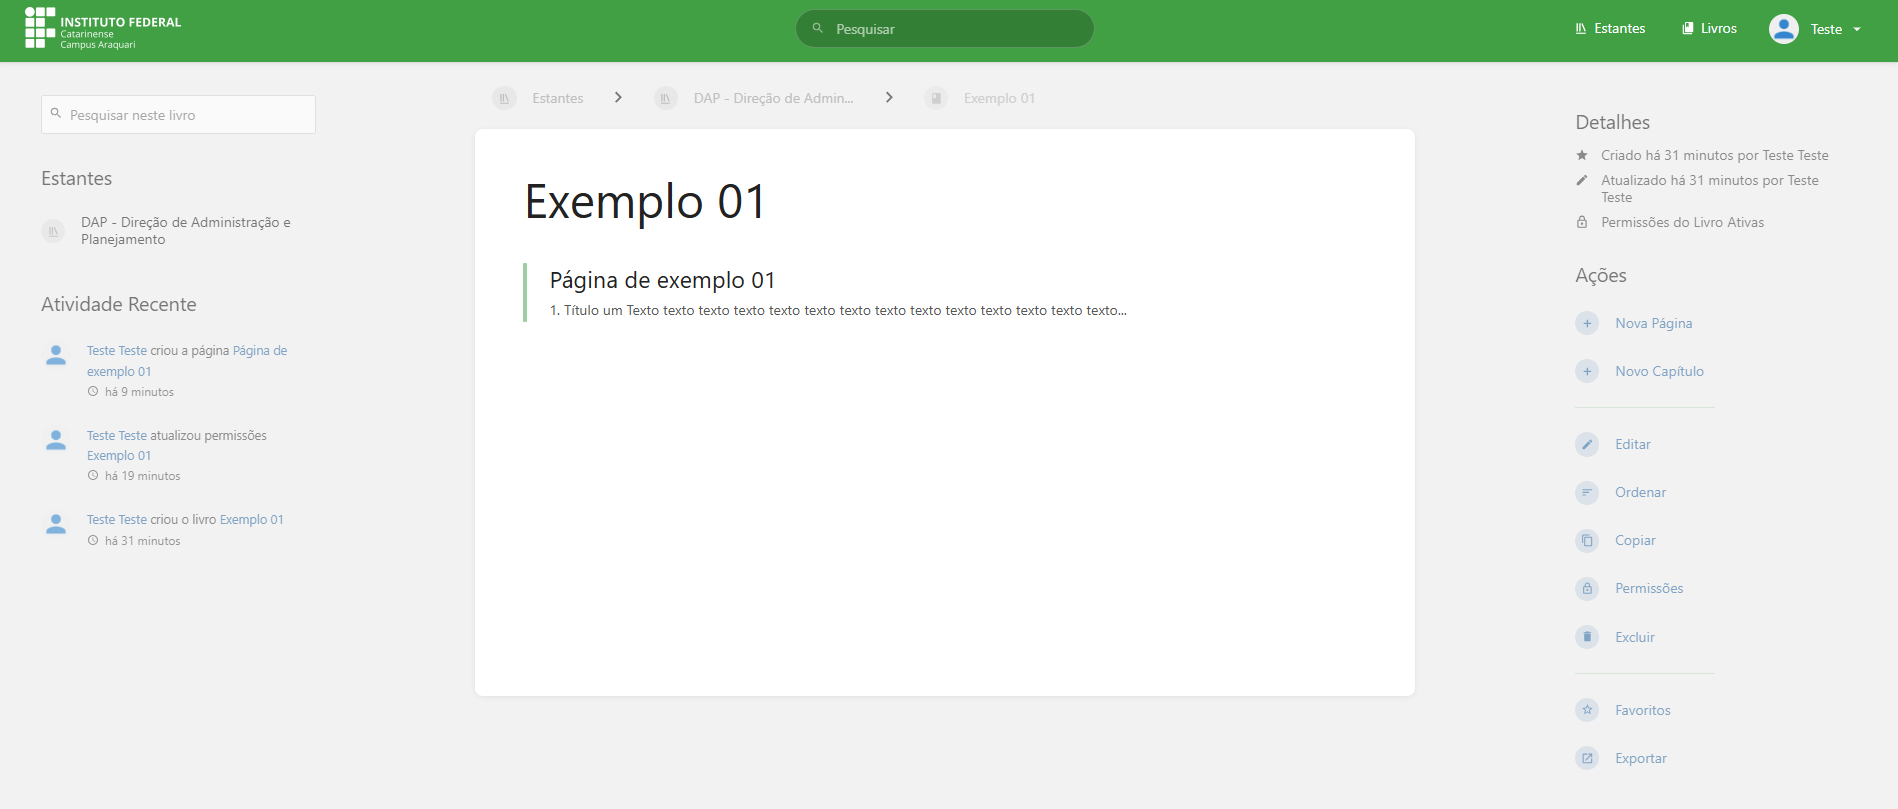Click the Pesquisar field in header
This screenshot has width=1898, height=809.
point(944,29)
